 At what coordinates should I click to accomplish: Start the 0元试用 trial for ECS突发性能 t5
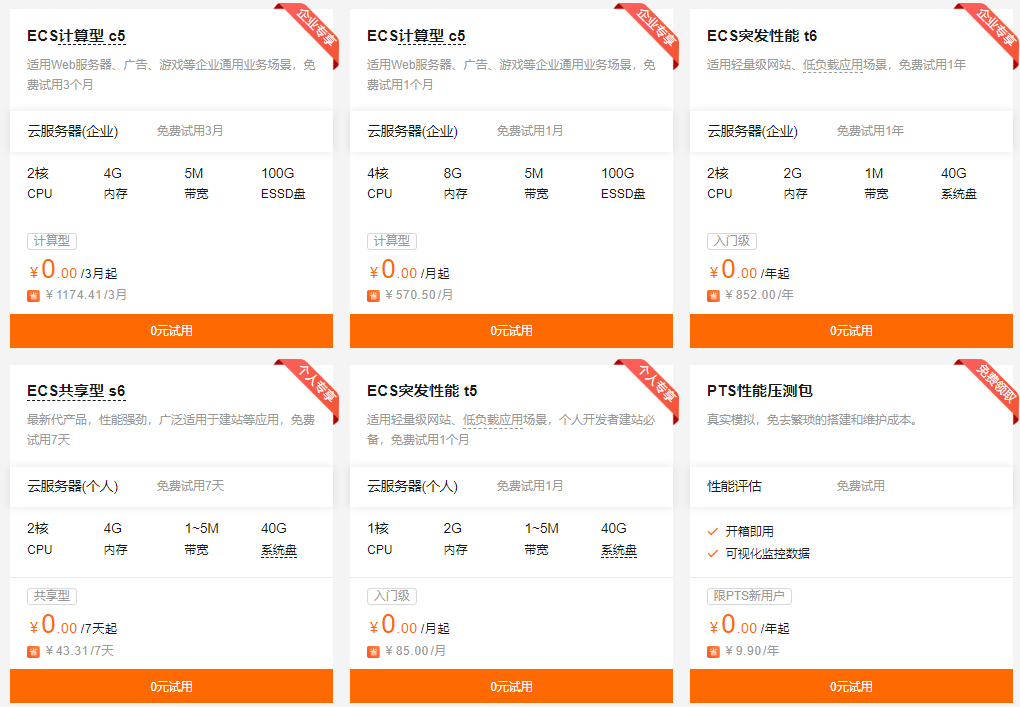pos(511,686)
